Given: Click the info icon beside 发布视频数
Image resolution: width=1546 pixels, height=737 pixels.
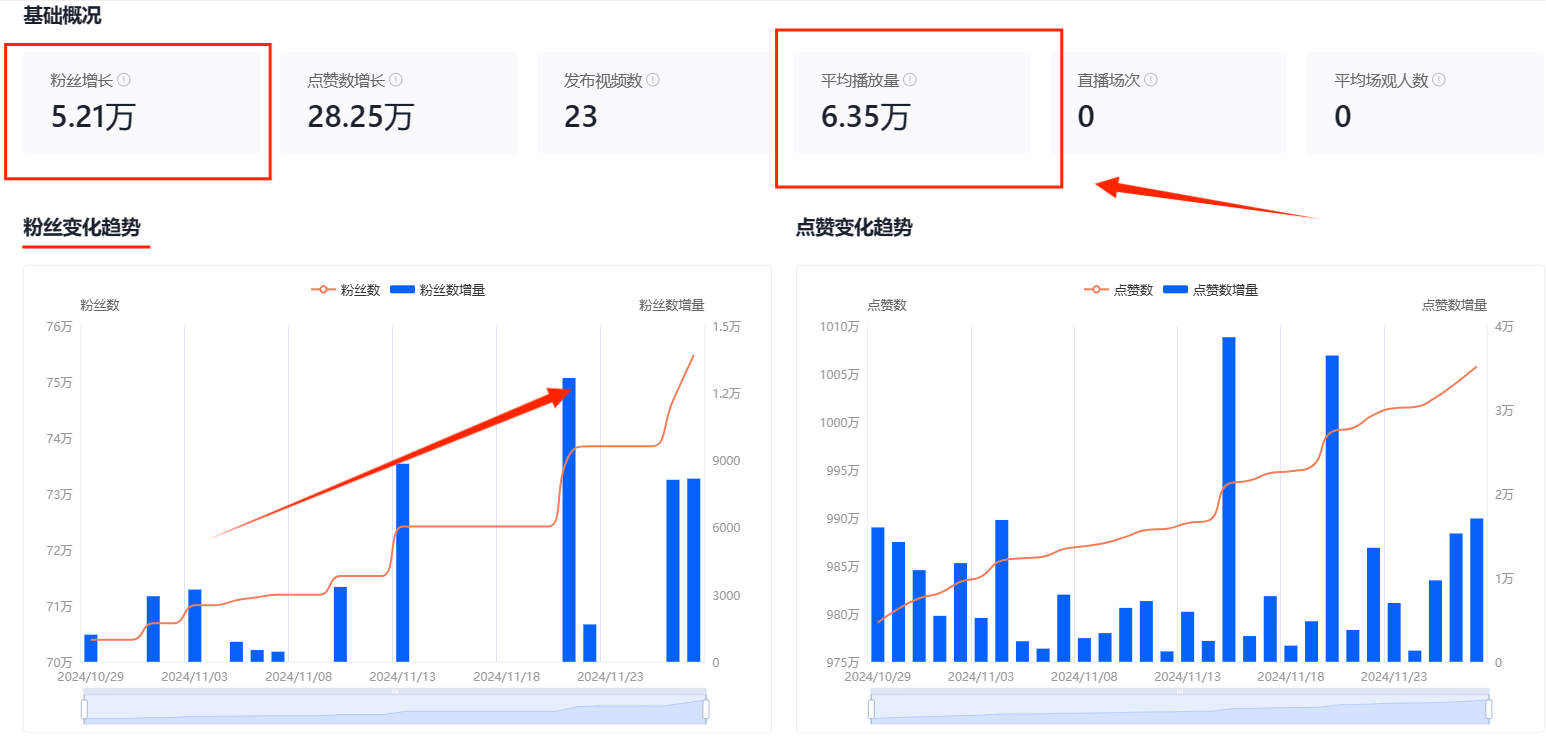Looking at the screenshot, I should click(652, 80).
